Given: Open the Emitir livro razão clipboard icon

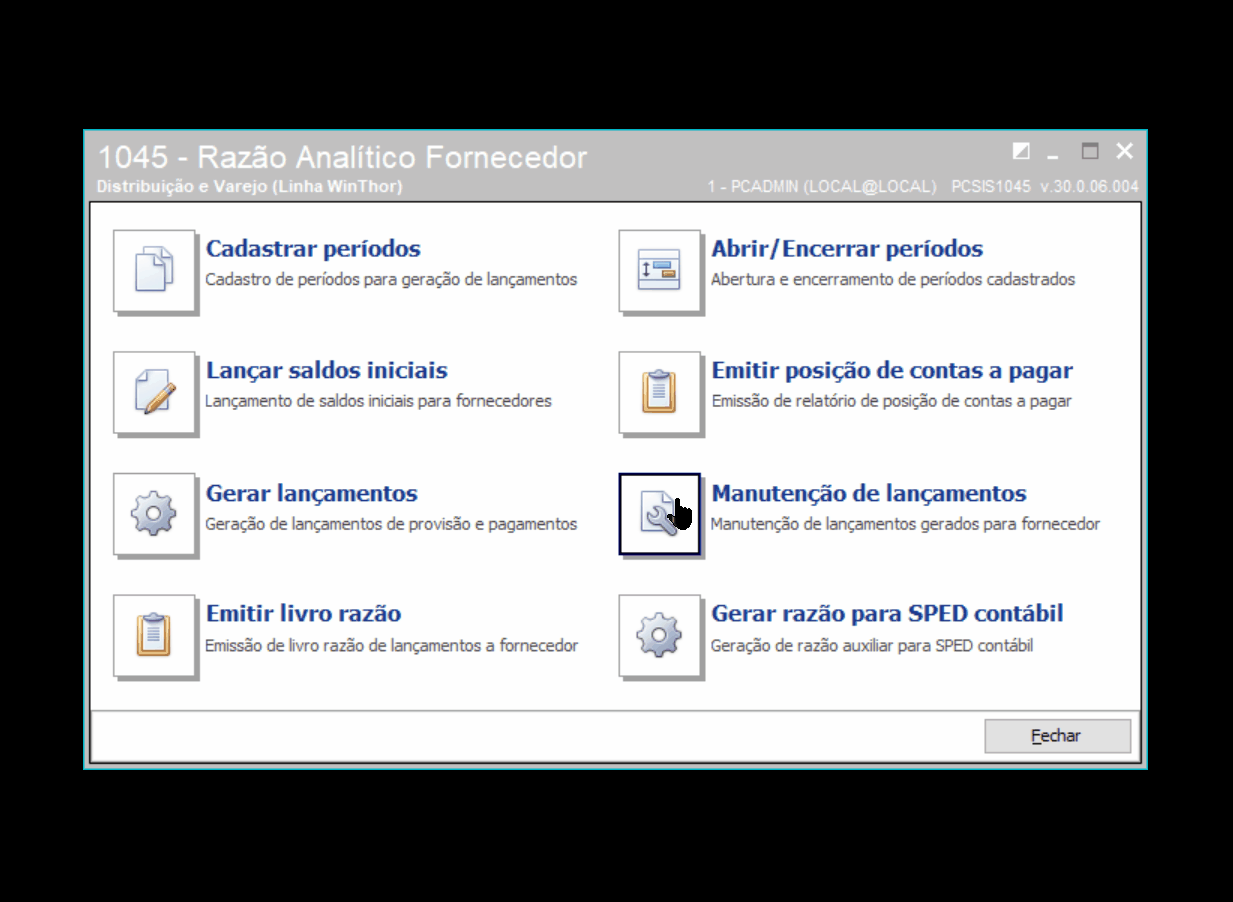Looking at the screenshot, I should click(x=154, y=636).
